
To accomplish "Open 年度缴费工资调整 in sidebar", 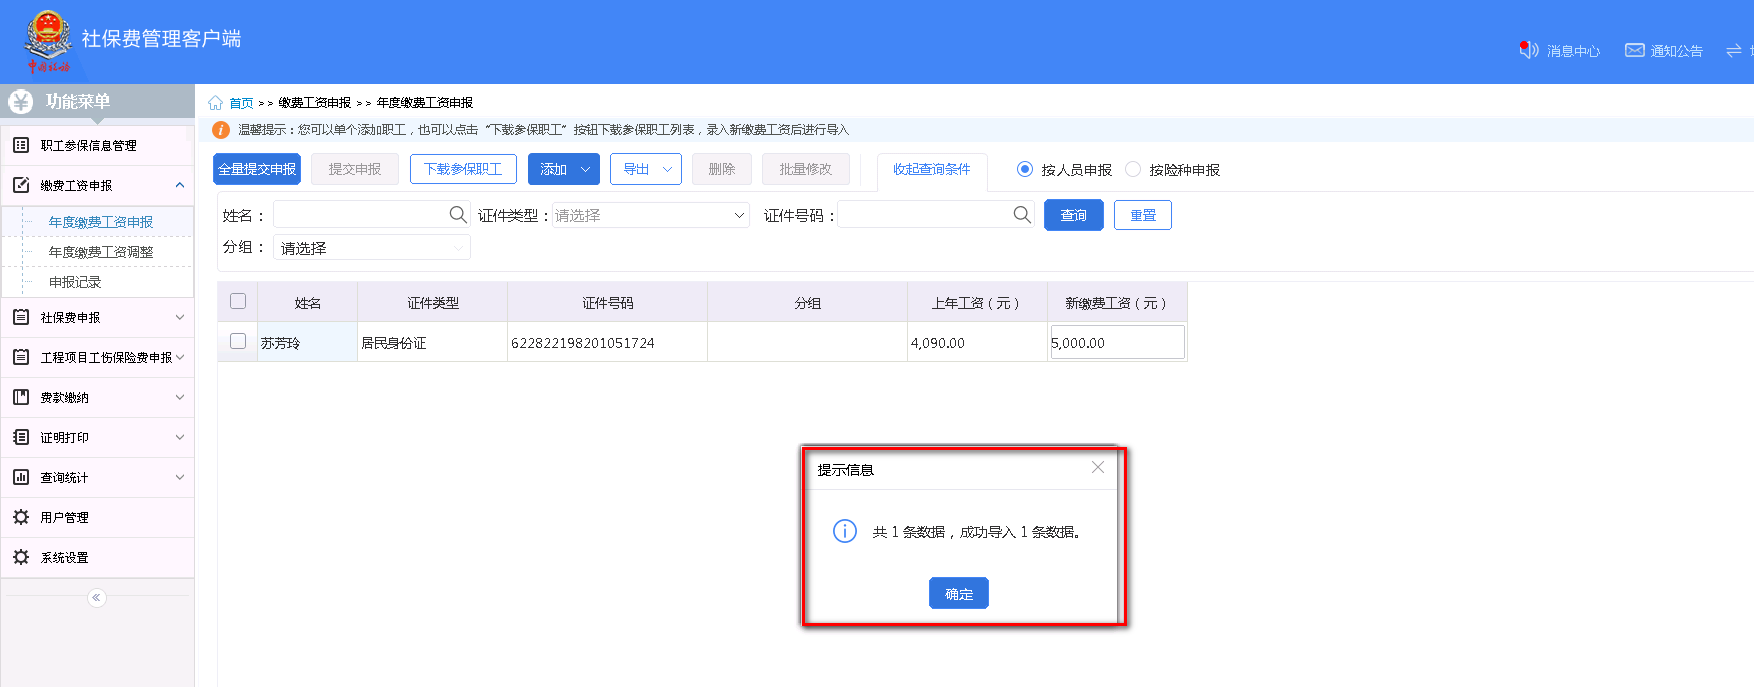I will pos(101,252).
